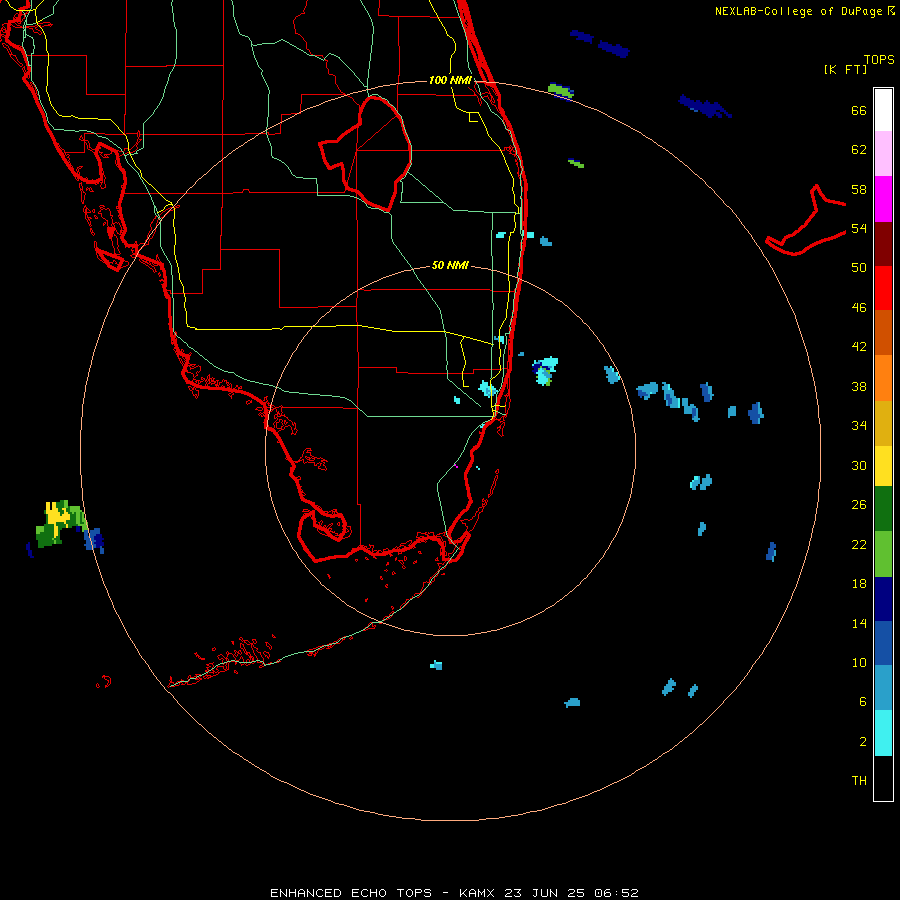900x900 pixels.
Task: Click the bright red swatch between 50 and 46
Action: point(883,288)
